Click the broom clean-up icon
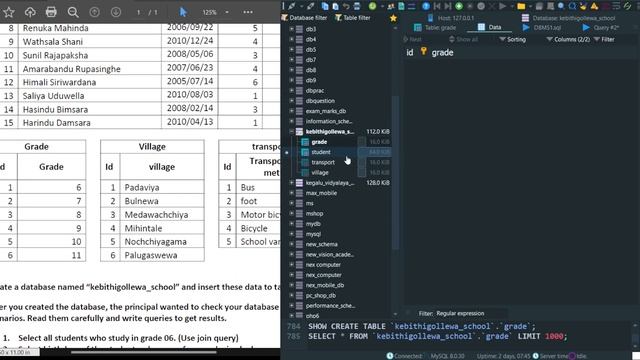The width and height of the screenshot is (640, 360). [x=583, y=6]
